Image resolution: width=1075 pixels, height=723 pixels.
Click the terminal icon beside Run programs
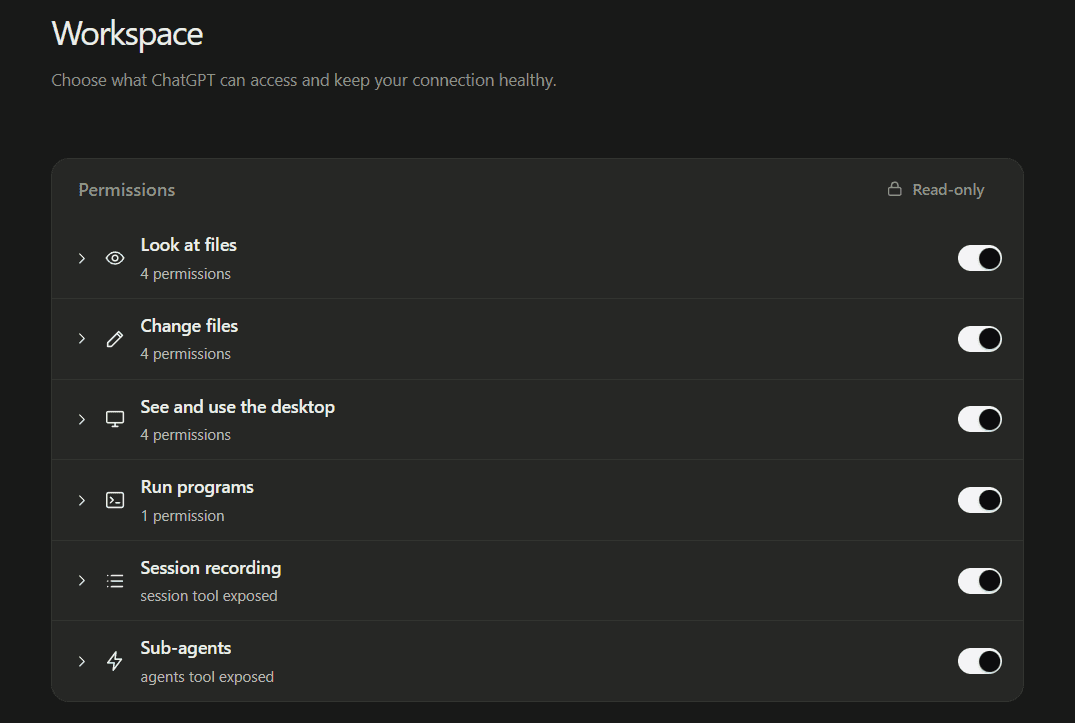[115, 500]
